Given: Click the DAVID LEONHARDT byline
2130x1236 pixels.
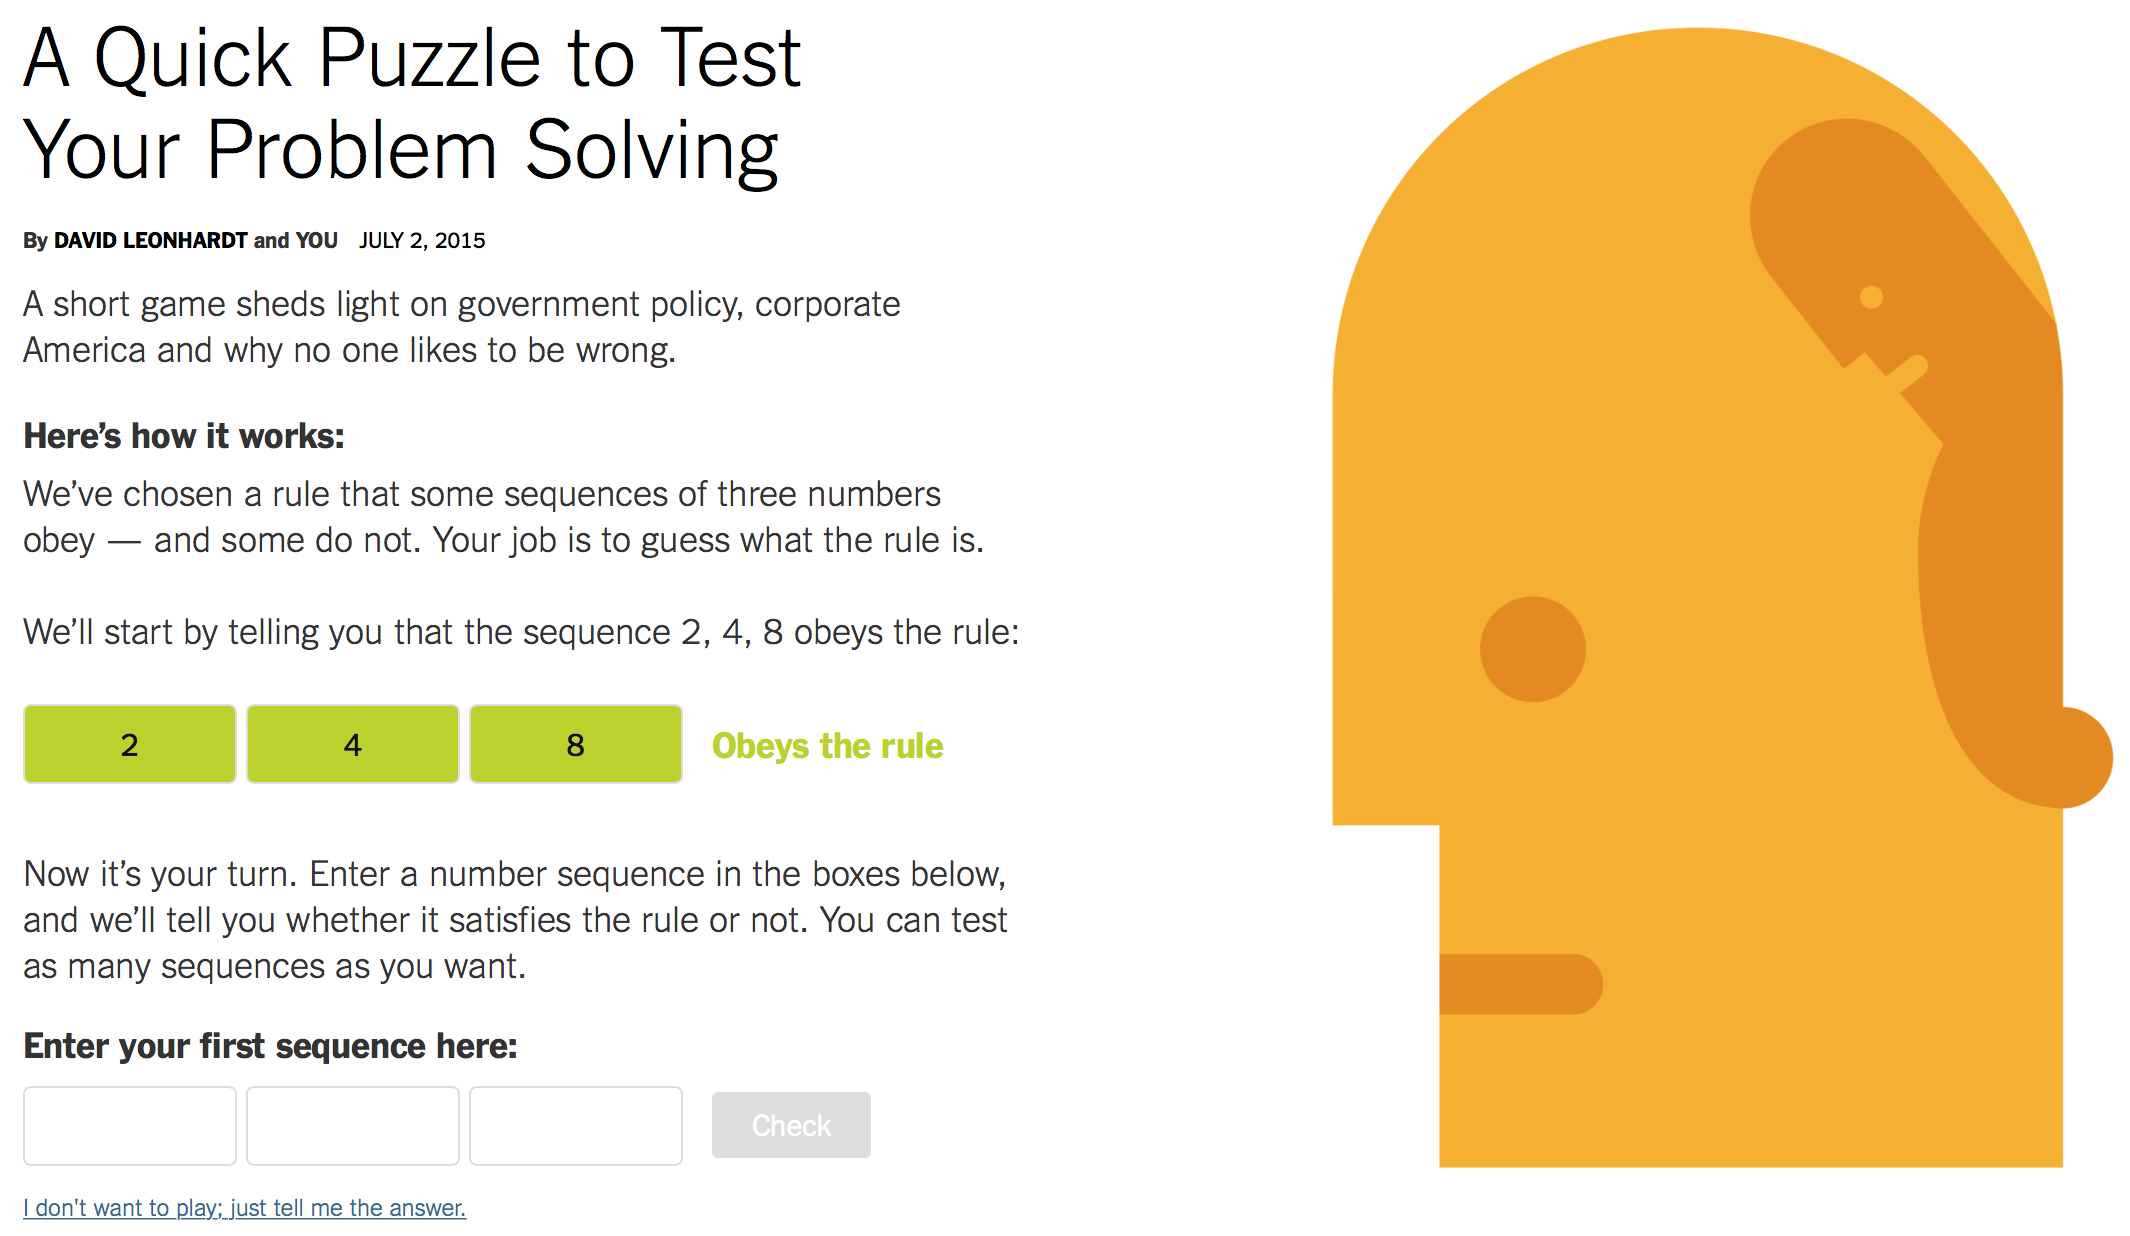Looking at the screenshot, I should [x=150, y=240].
